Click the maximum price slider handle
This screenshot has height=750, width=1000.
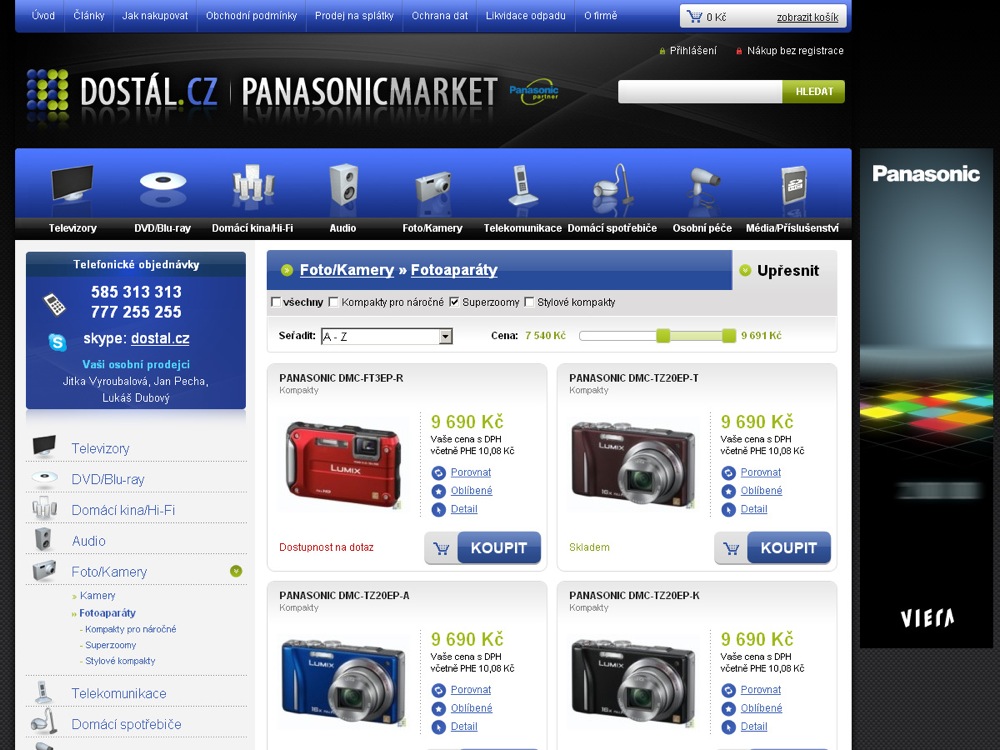pos(729,336)
